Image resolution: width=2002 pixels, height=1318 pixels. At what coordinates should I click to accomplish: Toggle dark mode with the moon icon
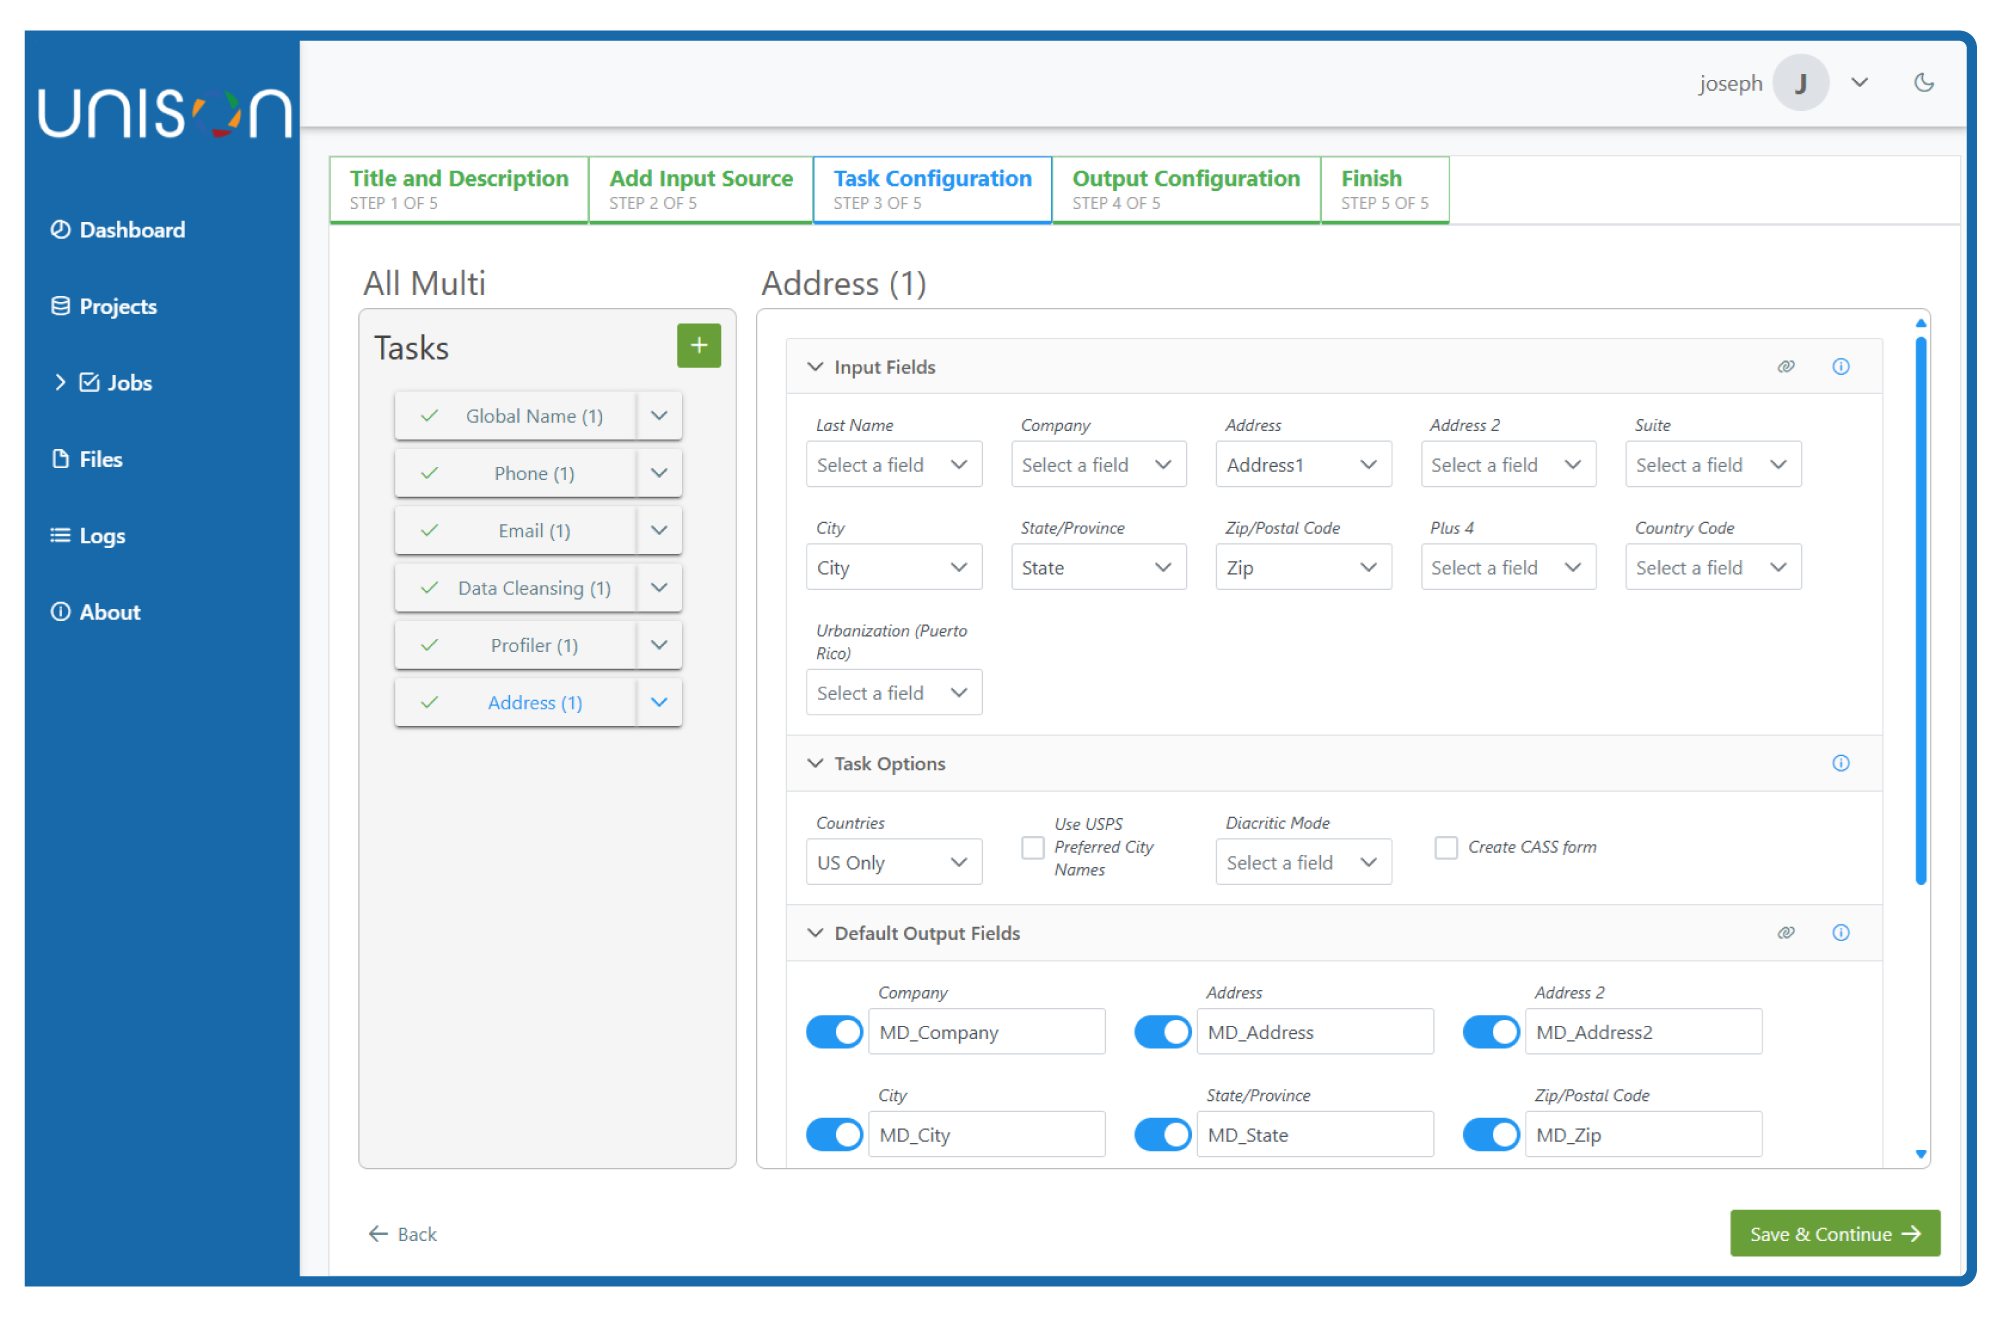point(1924,83)
